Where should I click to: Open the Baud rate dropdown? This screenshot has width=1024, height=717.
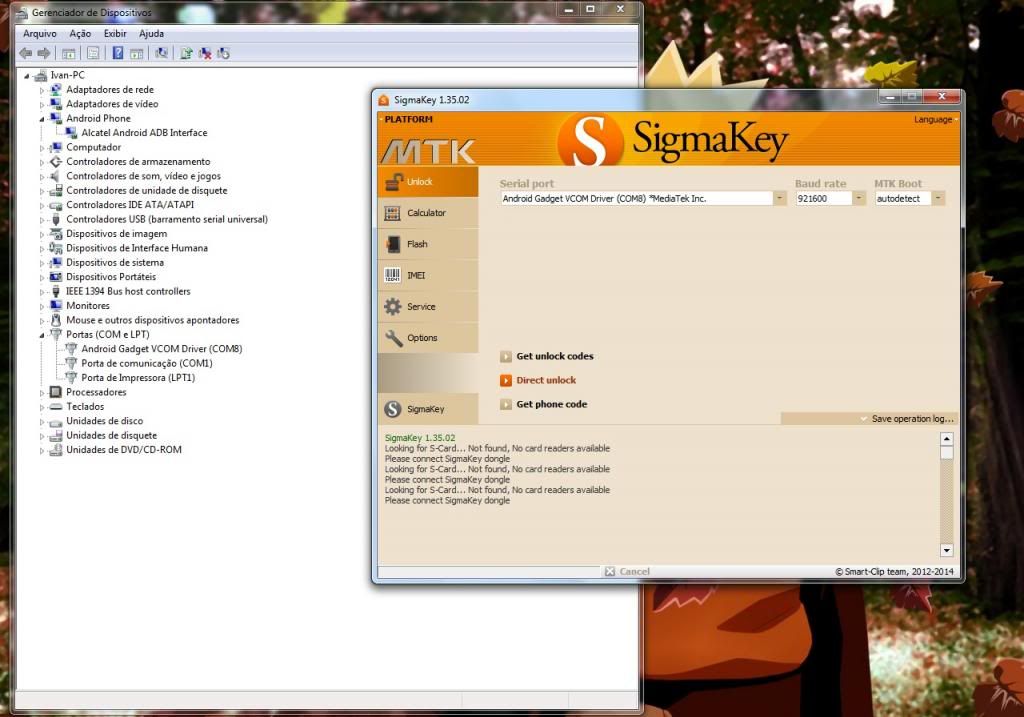point(859,198)
